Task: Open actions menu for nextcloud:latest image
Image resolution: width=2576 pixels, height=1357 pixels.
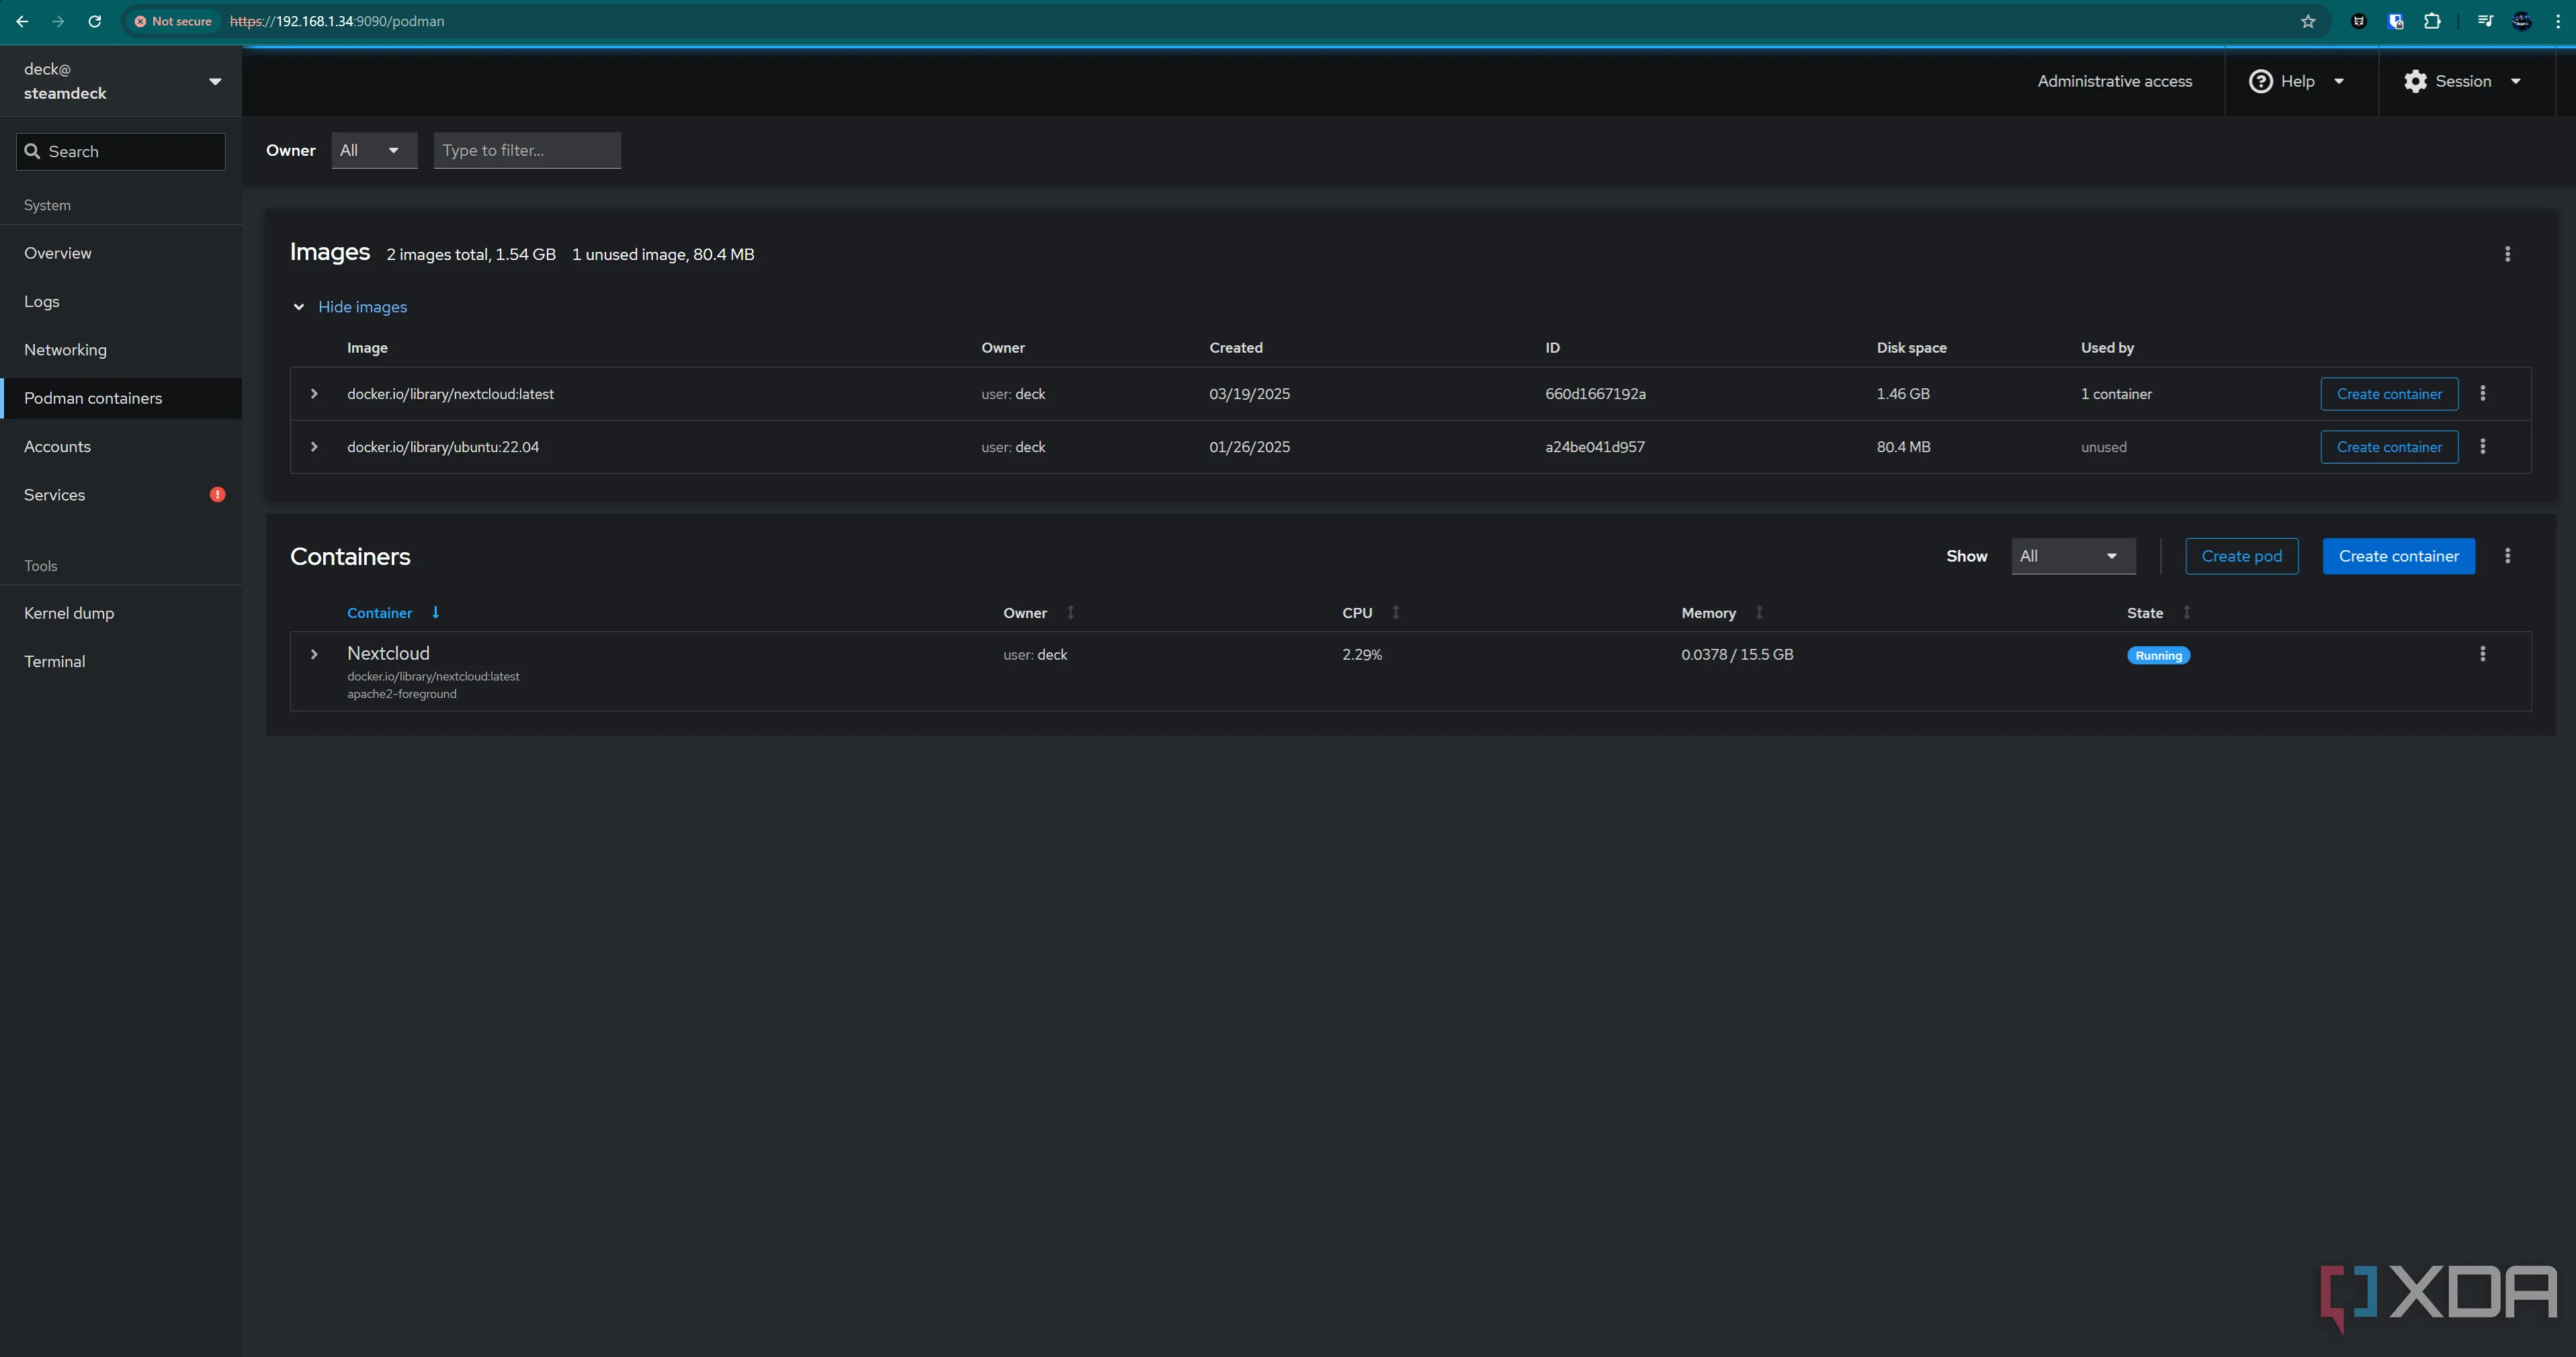Action: click(2482, 393)
